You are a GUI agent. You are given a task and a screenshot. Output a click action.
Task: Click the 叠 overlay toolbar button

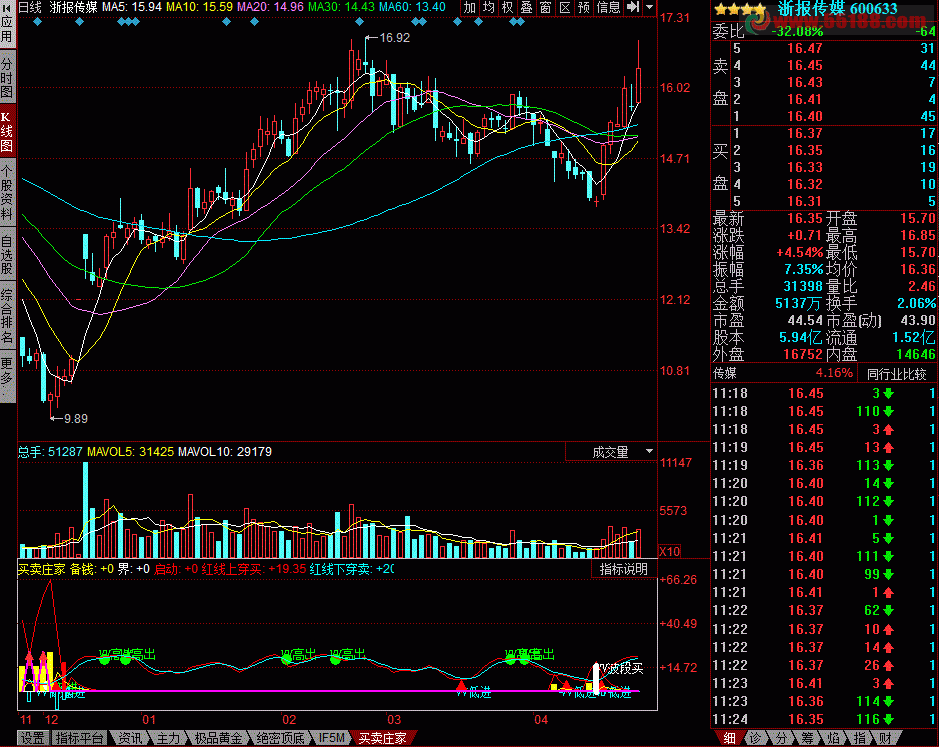[x=526, y=7]
